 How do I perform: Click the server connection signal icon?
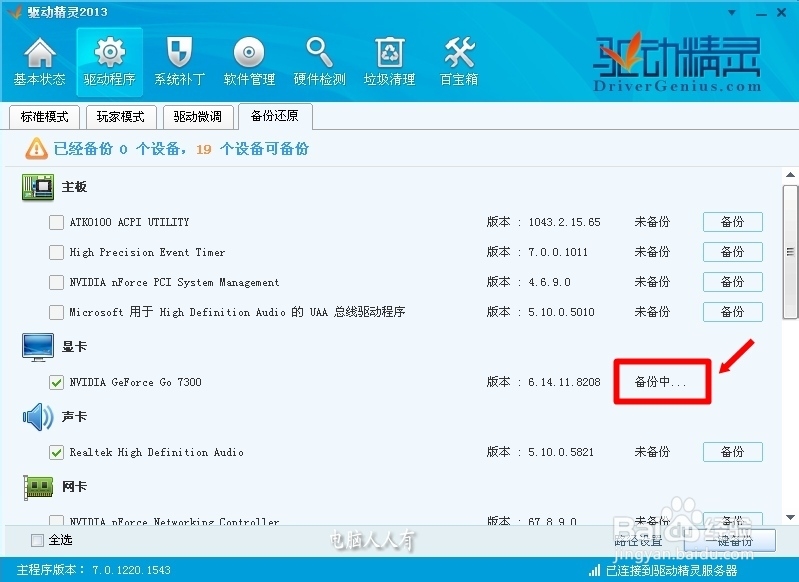click(594, 570)
